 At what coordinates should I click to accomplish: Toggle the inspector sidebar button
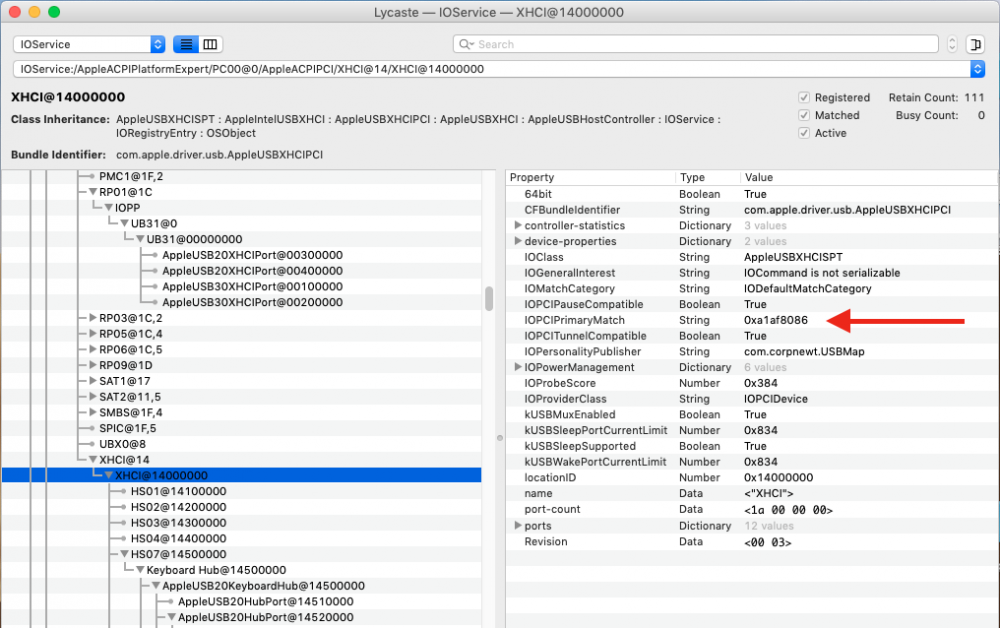(x=975, y=44)
